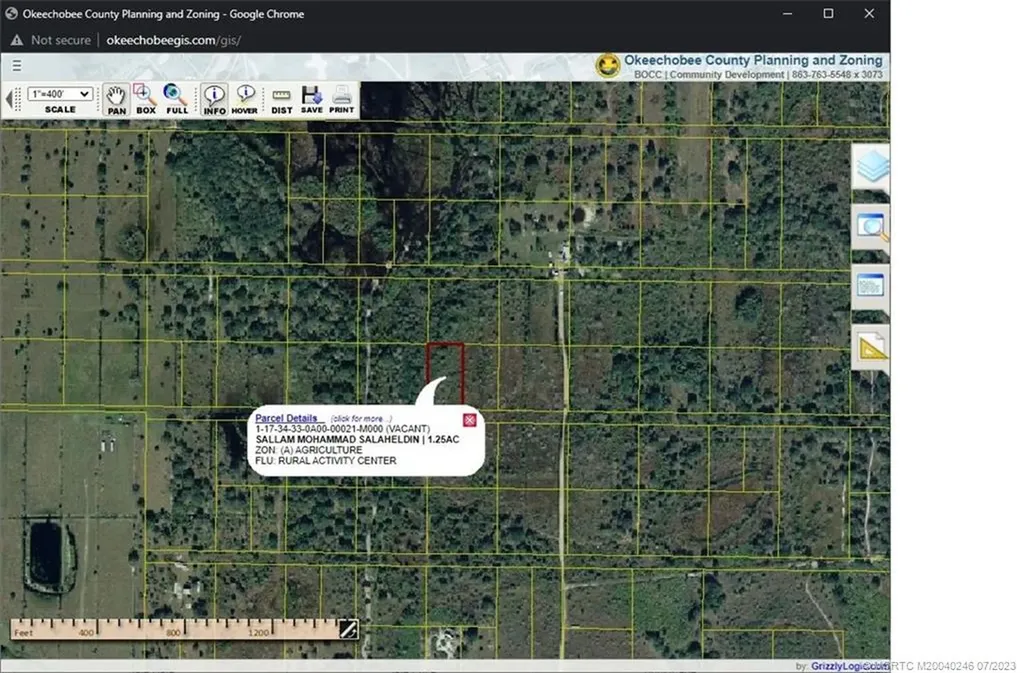Open the data table panel icon
This screenshot has width=1024, height=673.
point(869,286)
